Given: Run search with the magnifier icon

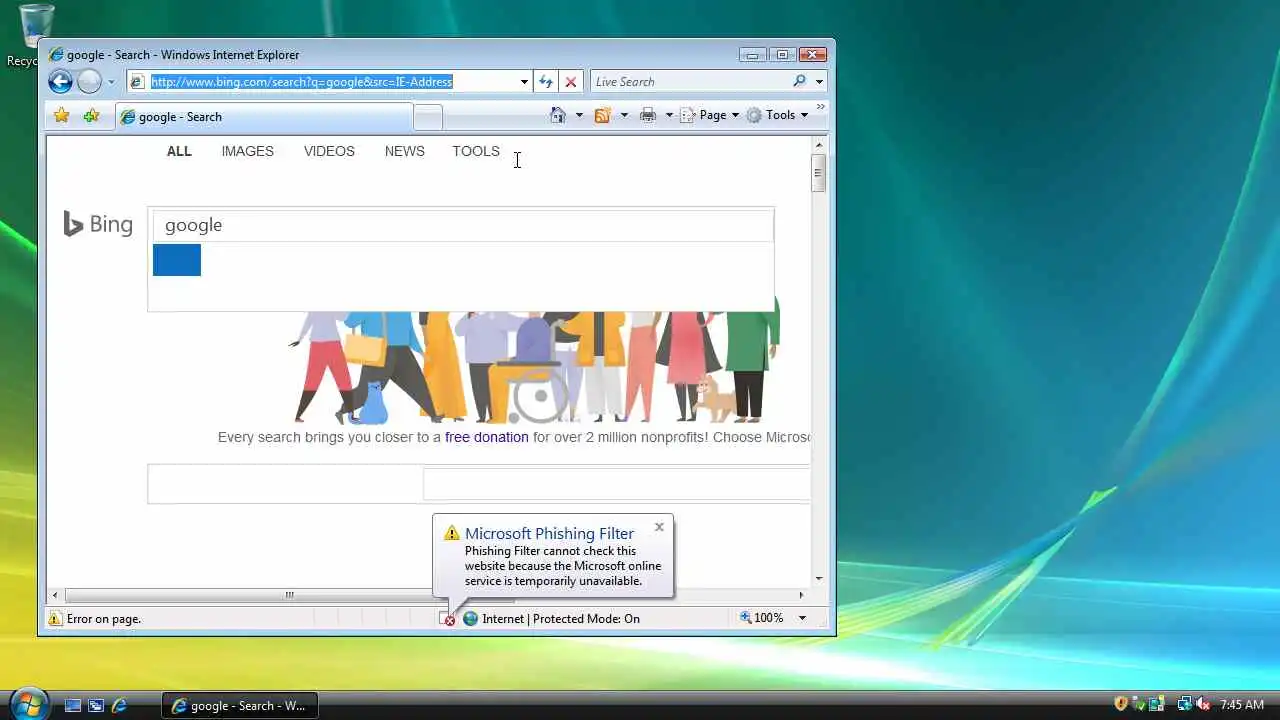Looking at the screenshot, I should click(799, 81).
